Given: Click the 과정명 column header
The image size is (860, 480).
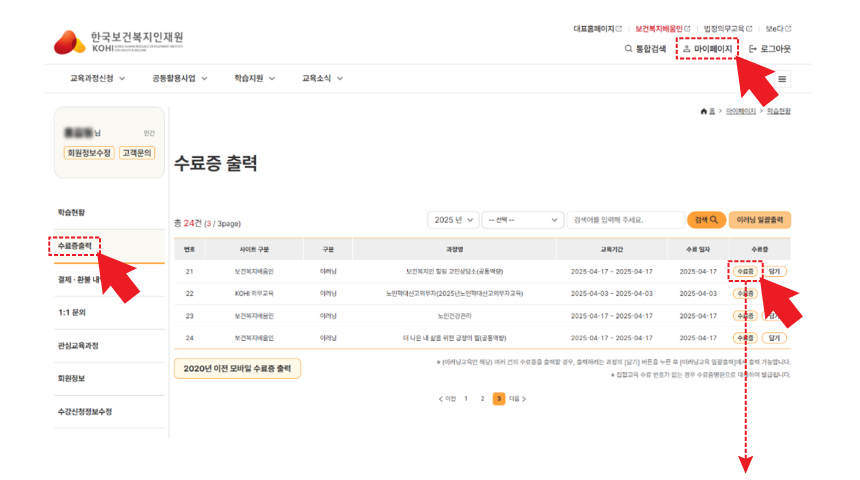Looking at the screenshot, I should (455, 250).
